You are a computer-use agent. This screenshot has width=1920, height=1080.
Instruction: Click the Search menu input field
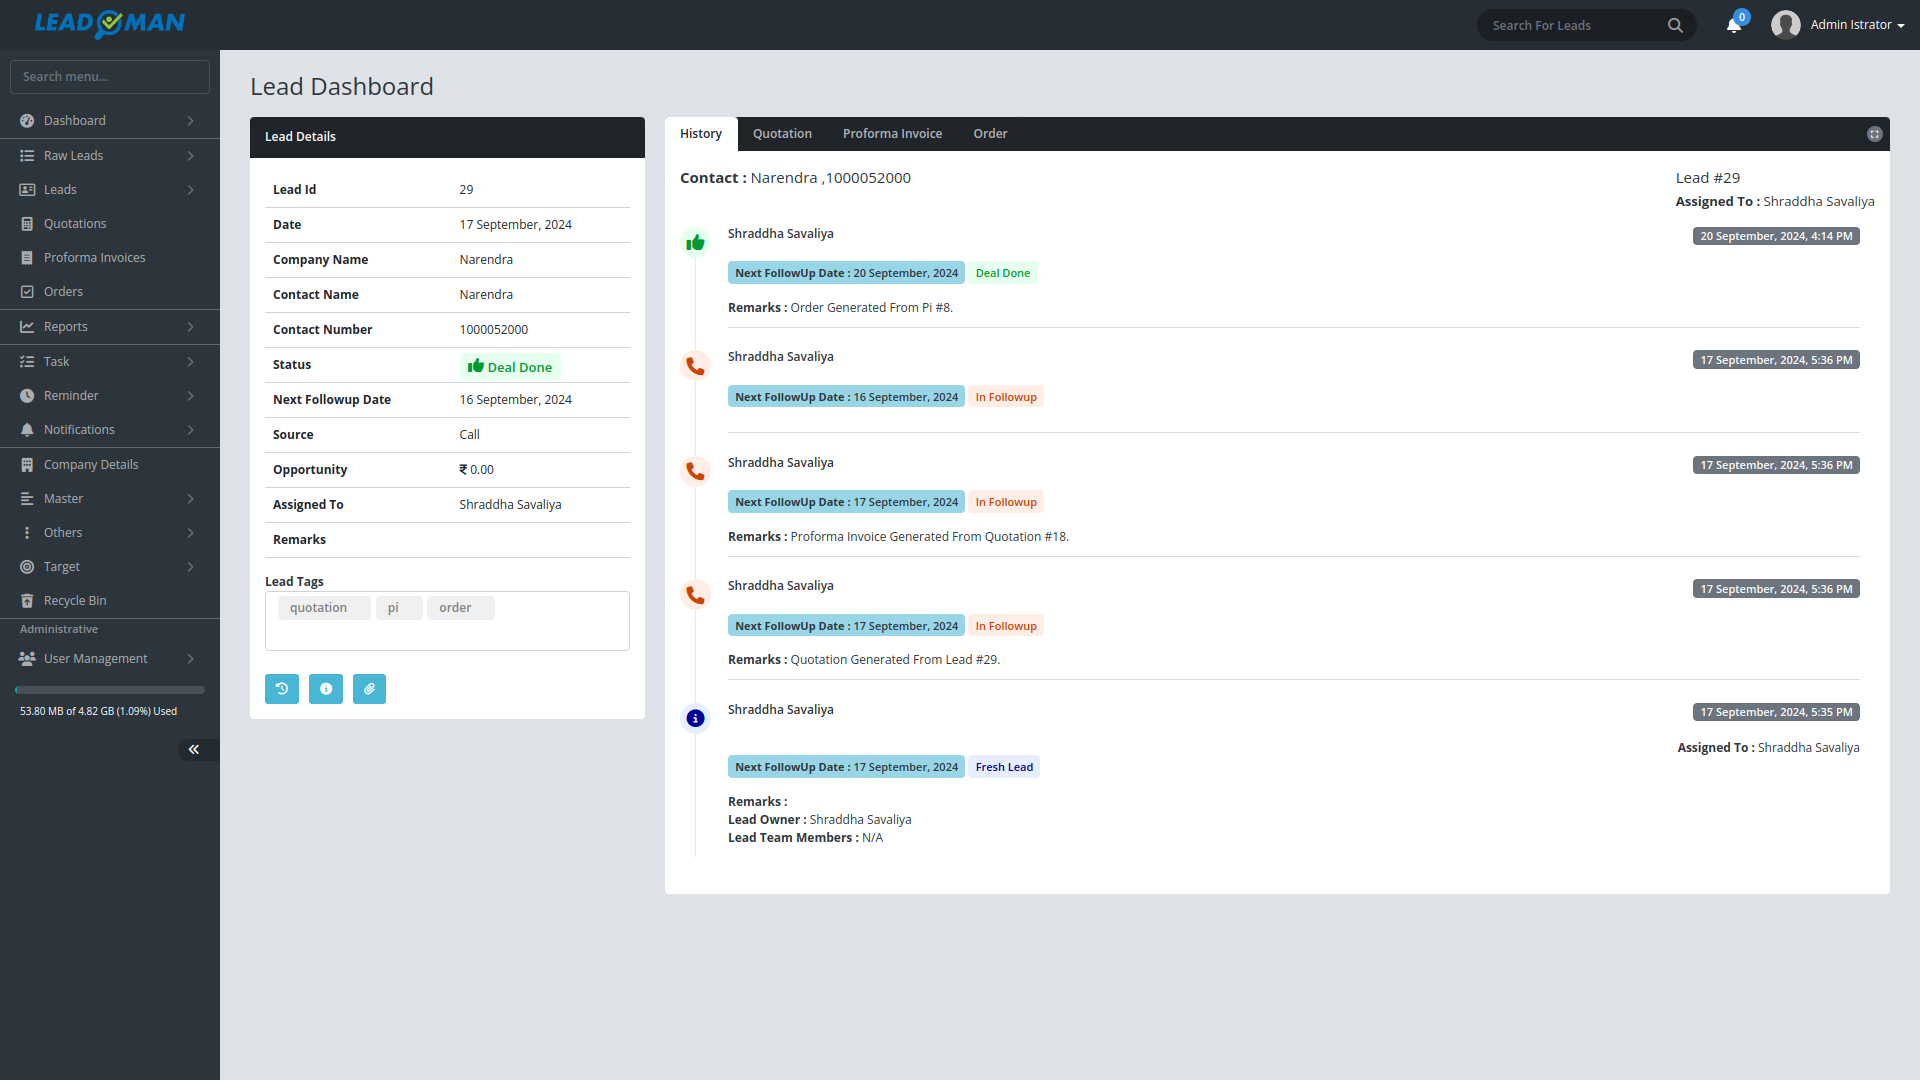(110, 76)
